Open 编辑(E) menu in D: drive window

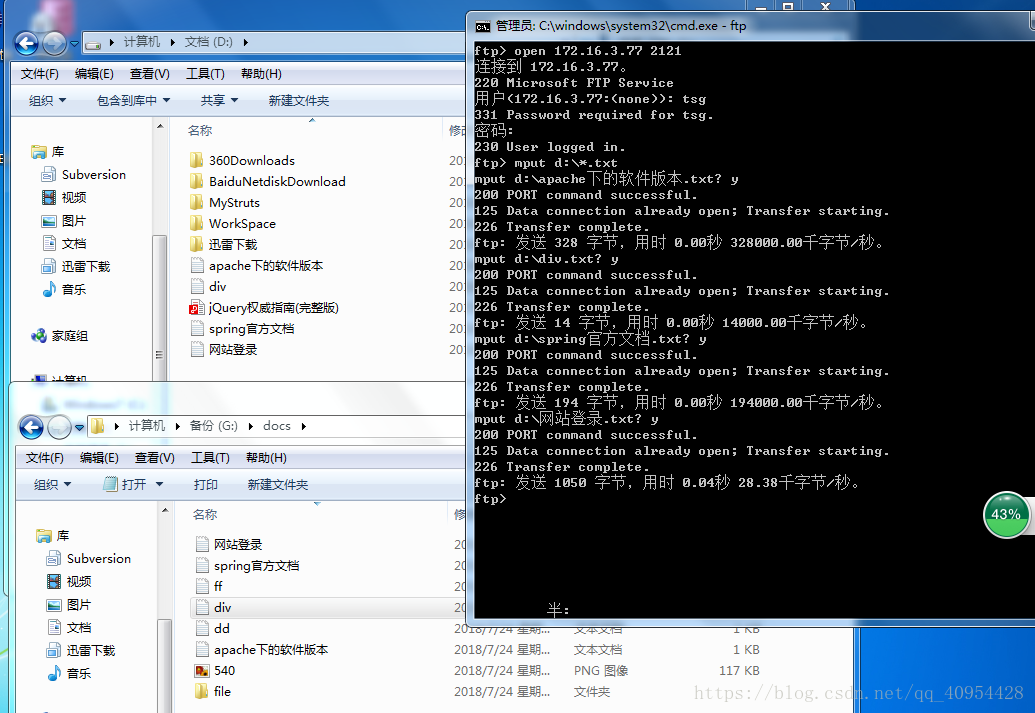pyautogui.click(x=94, y=74)
